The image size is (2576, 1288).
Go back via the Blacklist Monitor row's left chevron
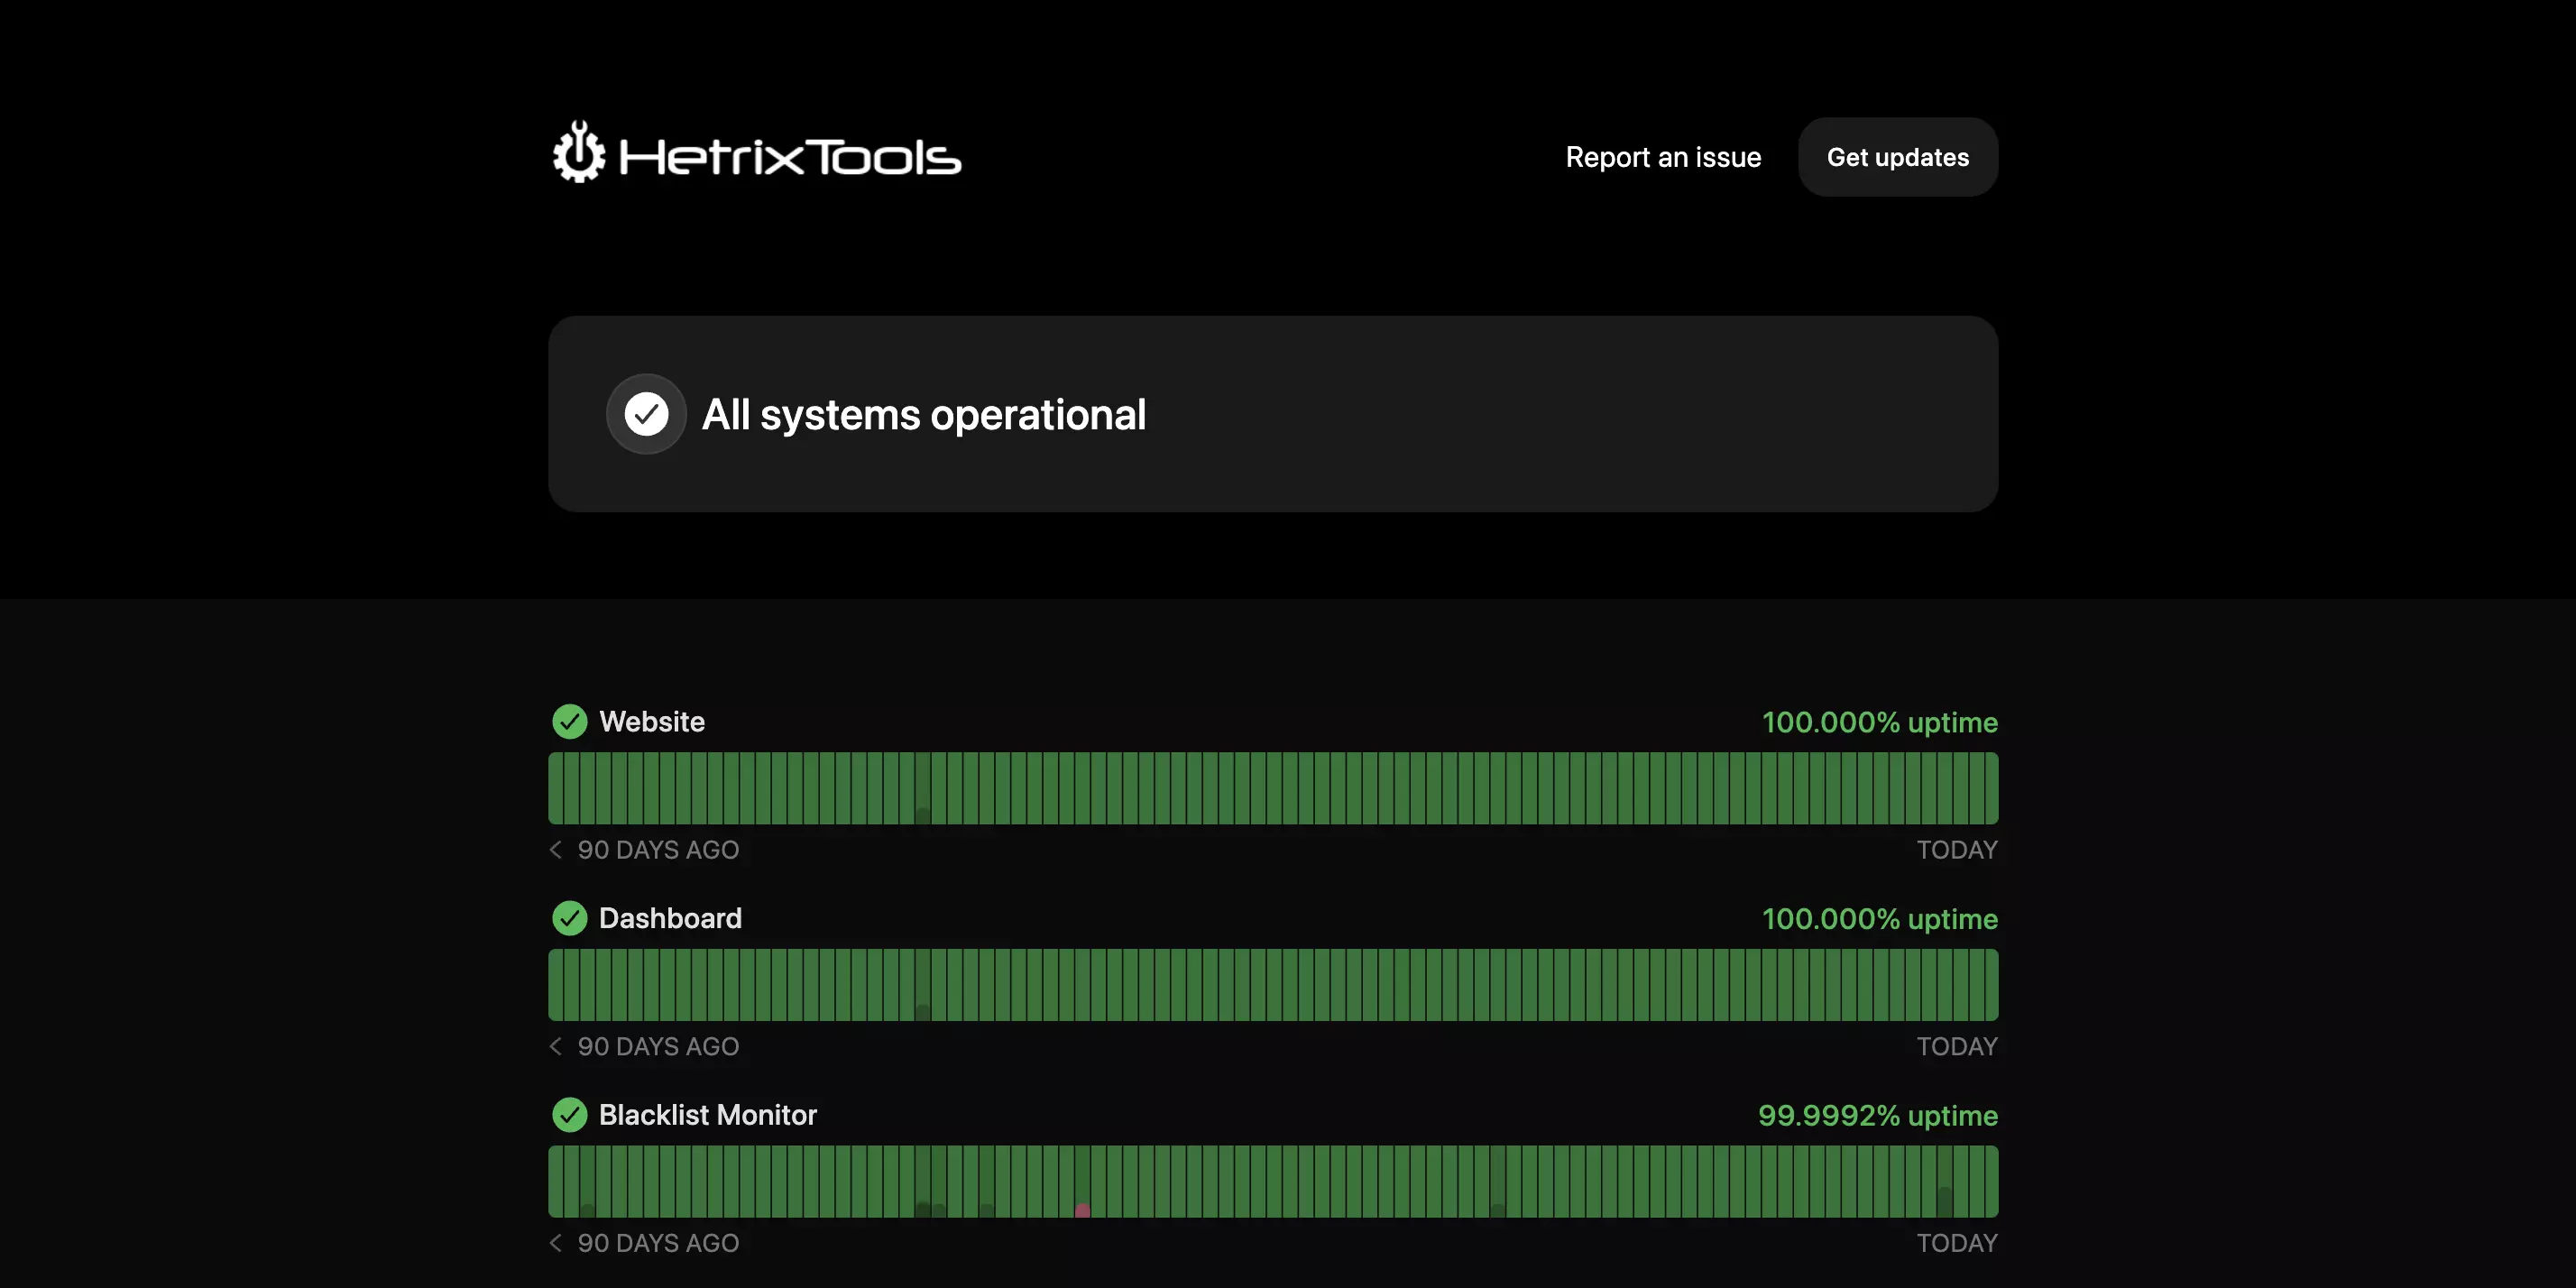click(x=556, y=1243)
